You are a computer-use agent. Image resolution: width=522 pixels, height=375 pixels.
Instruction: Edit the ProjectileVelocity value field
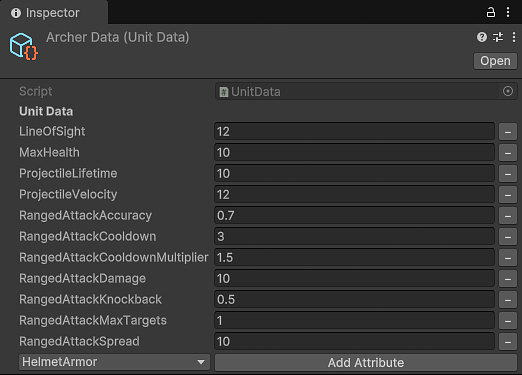coord(354,194)
